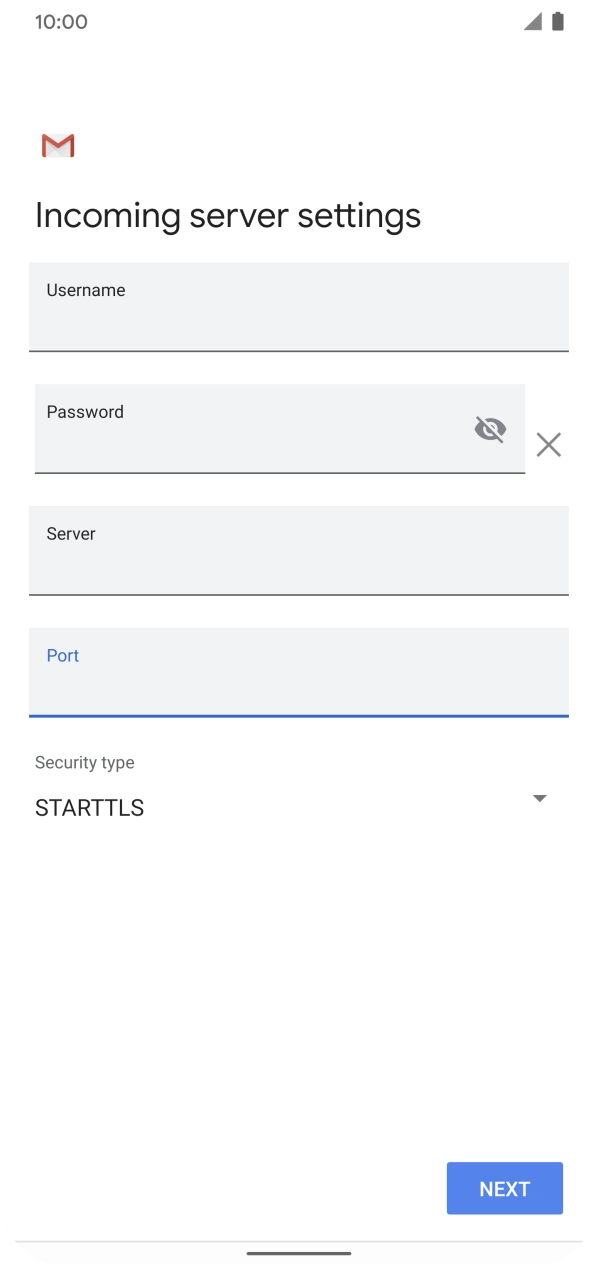Focus the Password input field
The width and height of the screenshot is (598, 1264).
(x=280, y=429)
